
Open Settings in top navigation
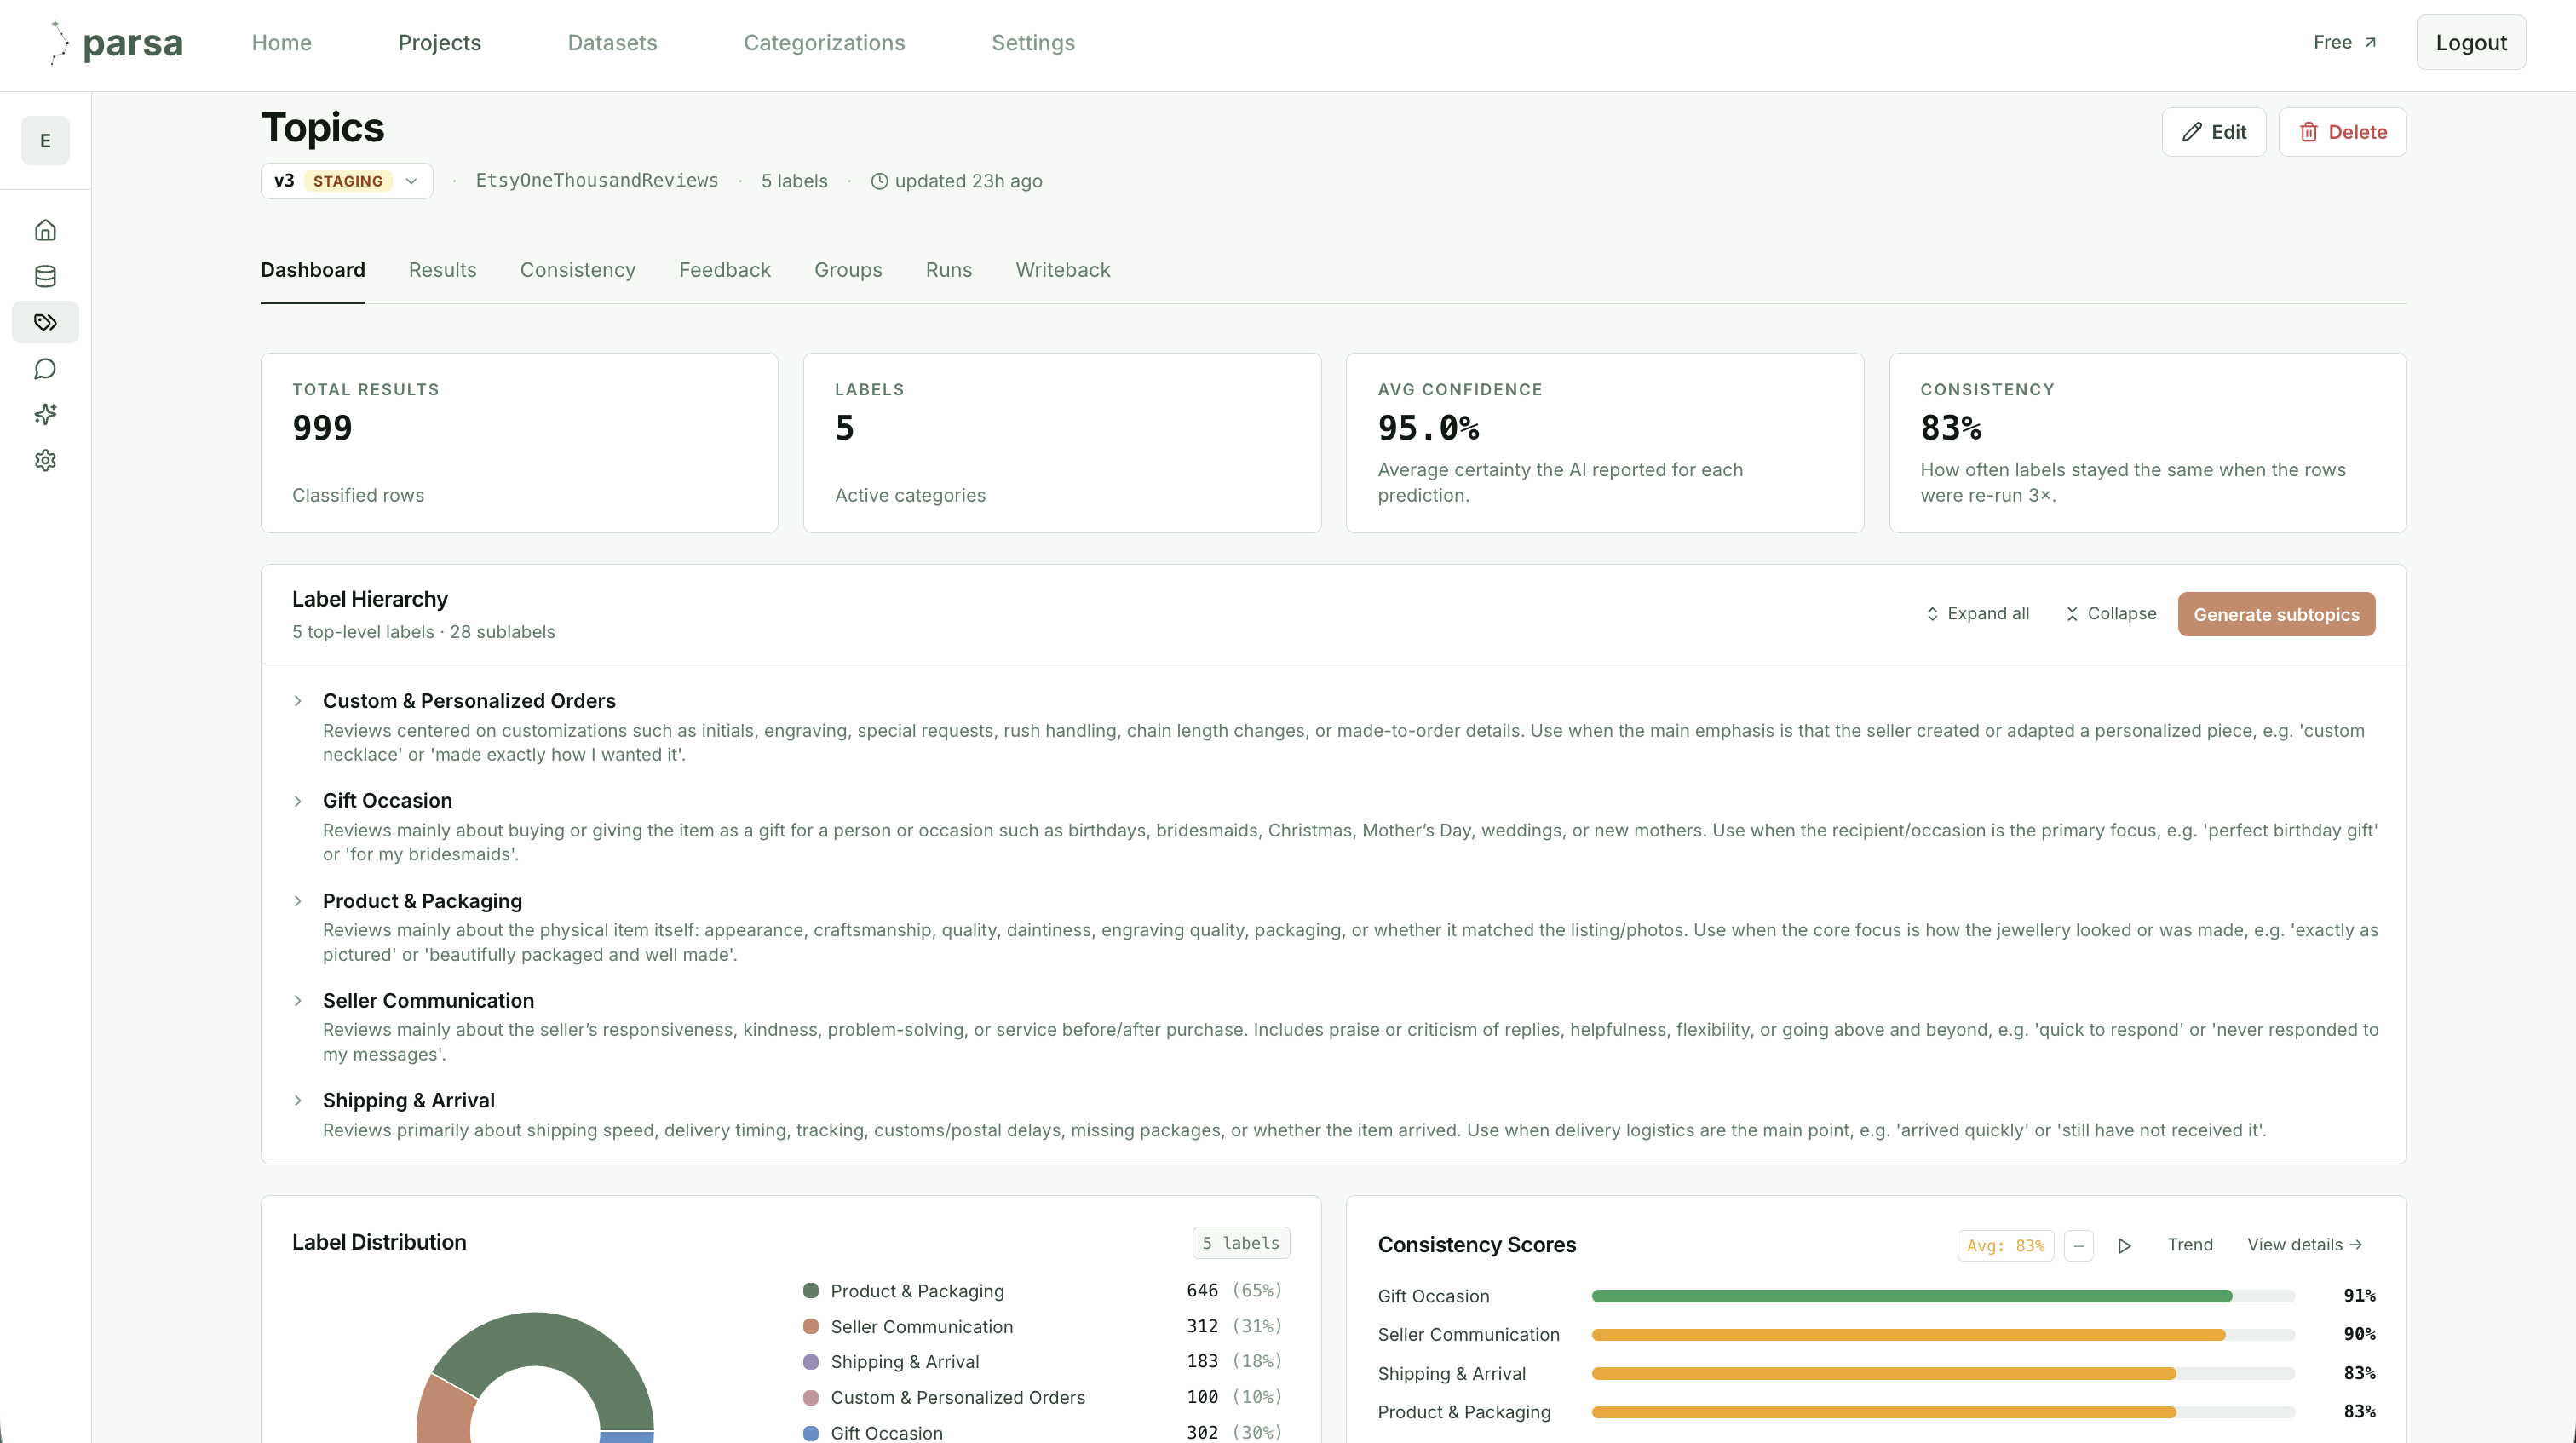point(1033,43)
